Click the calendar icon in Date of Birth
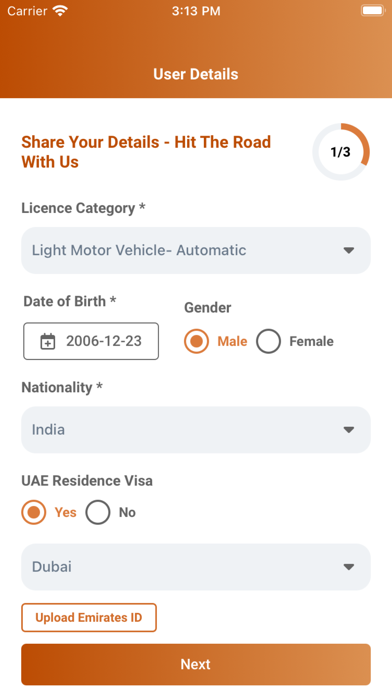This screenshot has height=696, width=392. click(48, 341)
